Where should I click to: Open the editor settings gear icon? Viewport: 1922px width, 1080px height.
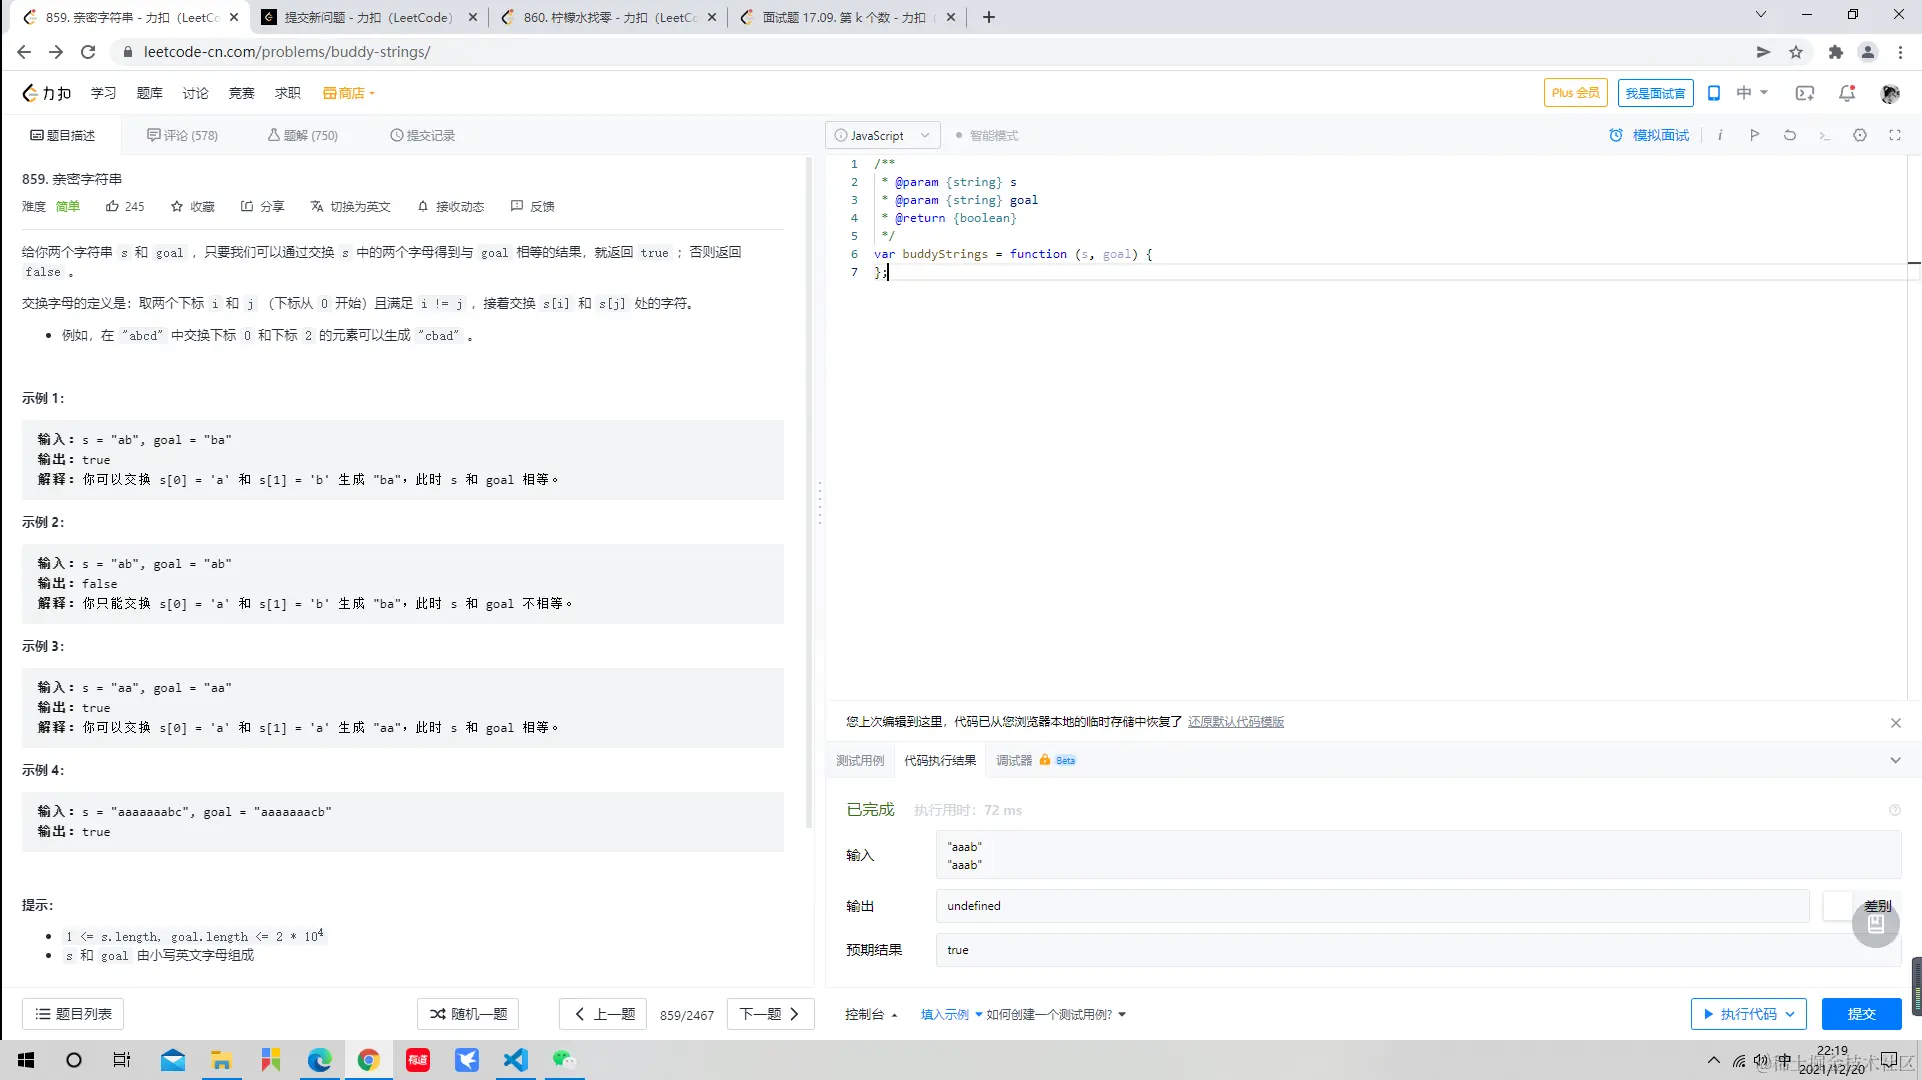coord(1859,135)
